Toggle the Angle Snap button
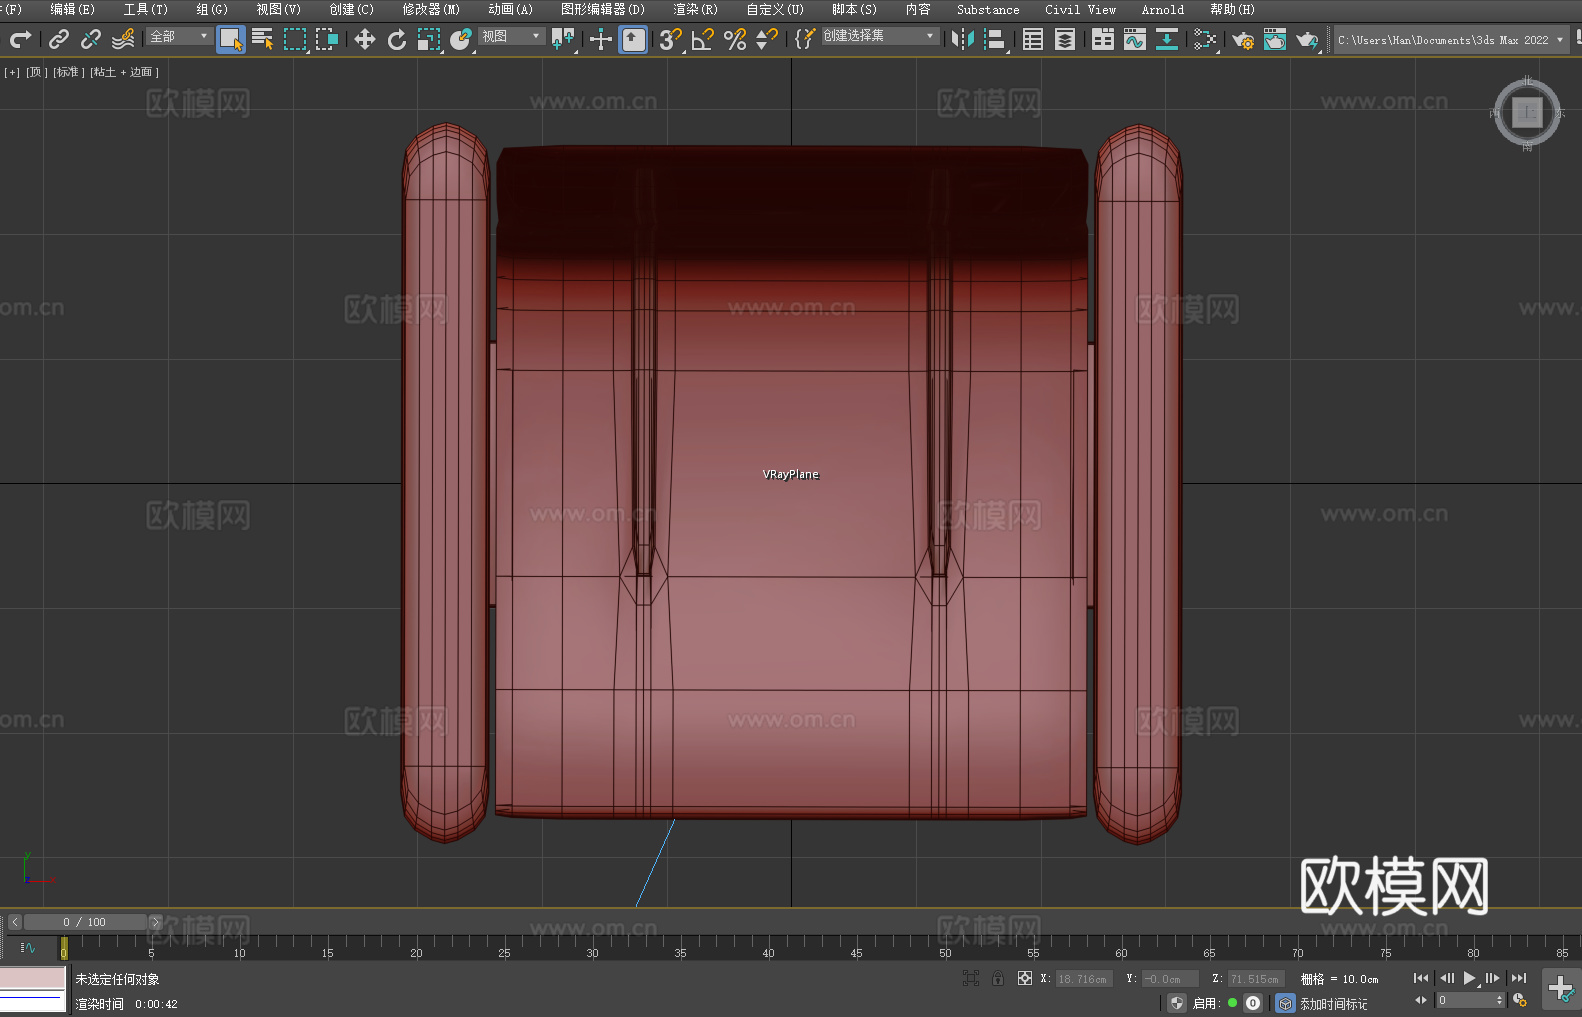The height and width of the screenshot is (1017, 1582). pos(702,39)
